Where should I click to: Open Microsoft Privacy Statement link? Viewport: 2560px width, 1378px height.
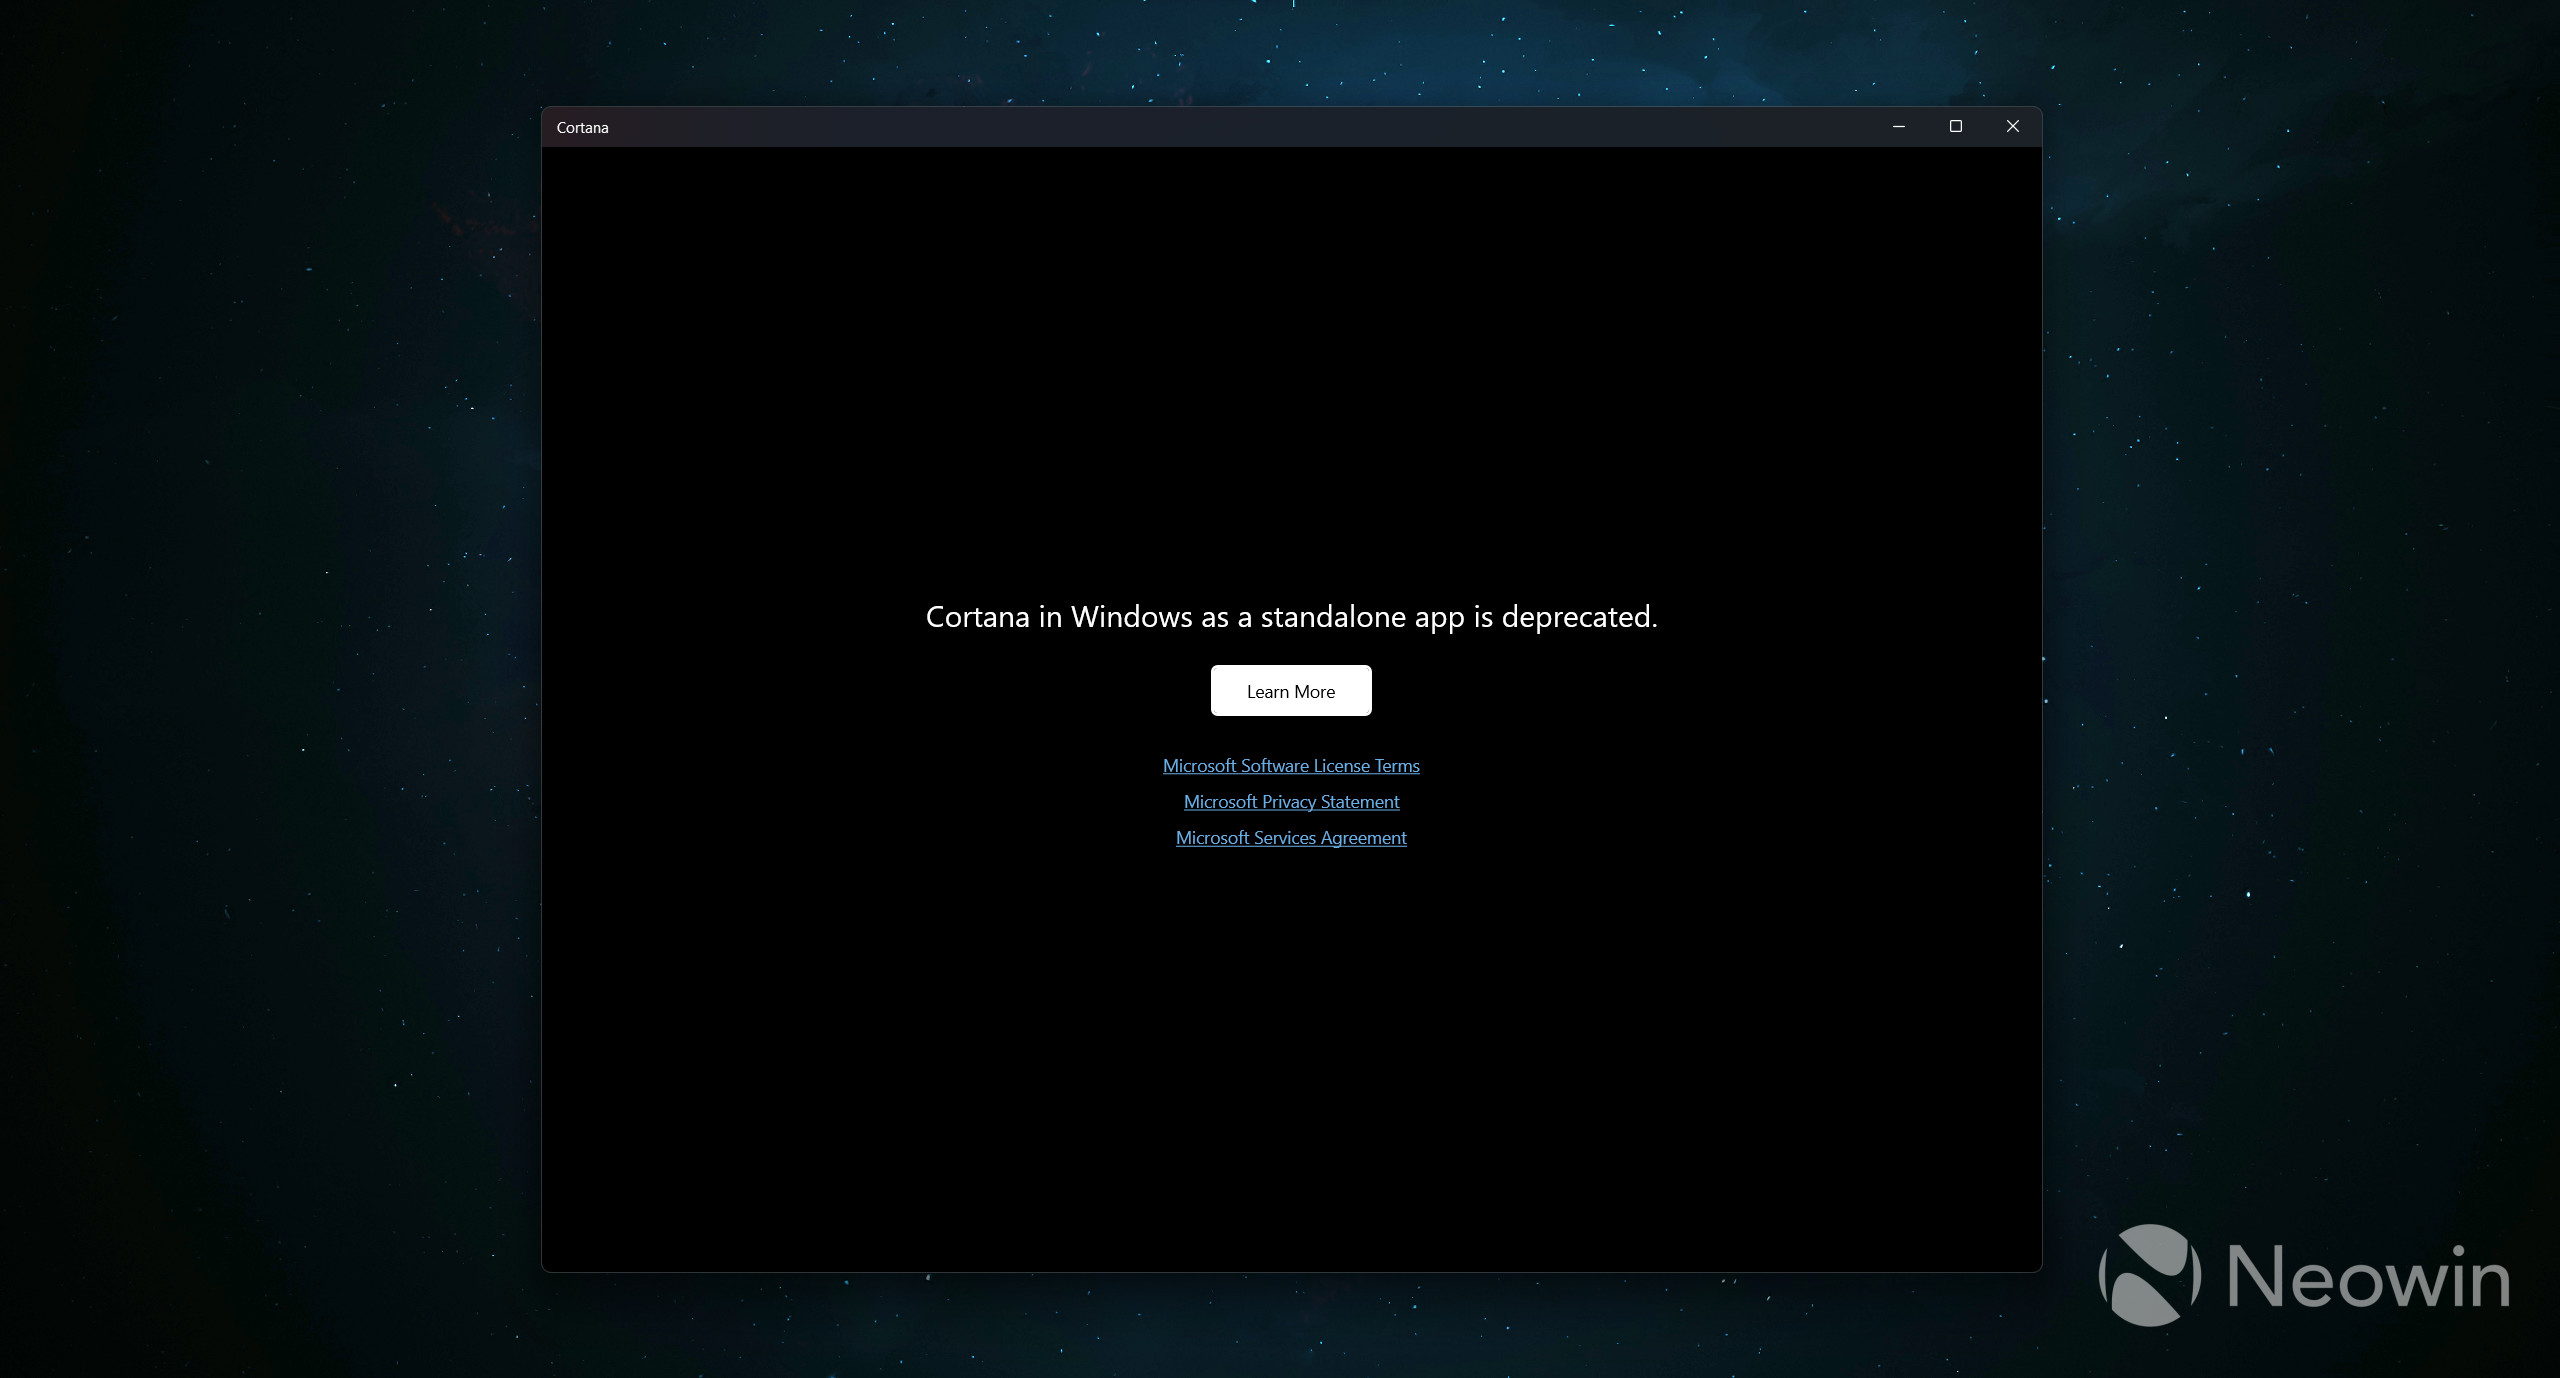point(1291,802)
